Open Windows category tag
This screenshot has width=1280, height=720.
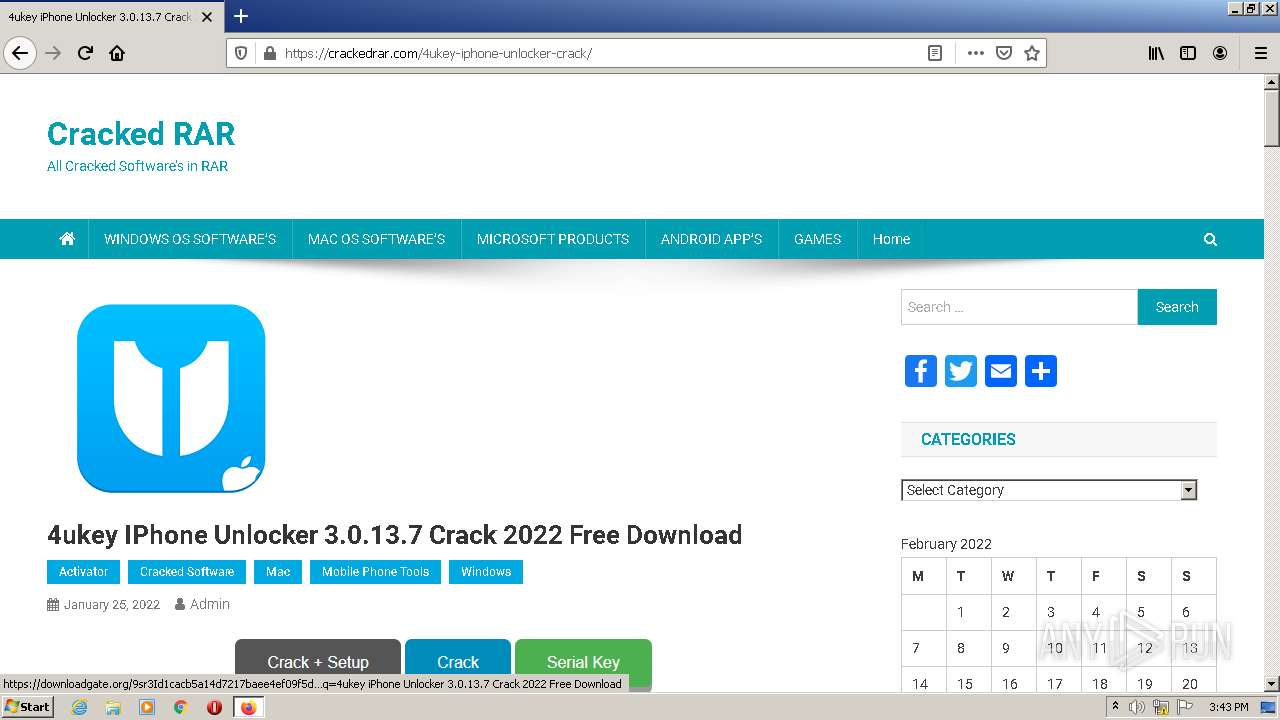click(x=486, y=572)
